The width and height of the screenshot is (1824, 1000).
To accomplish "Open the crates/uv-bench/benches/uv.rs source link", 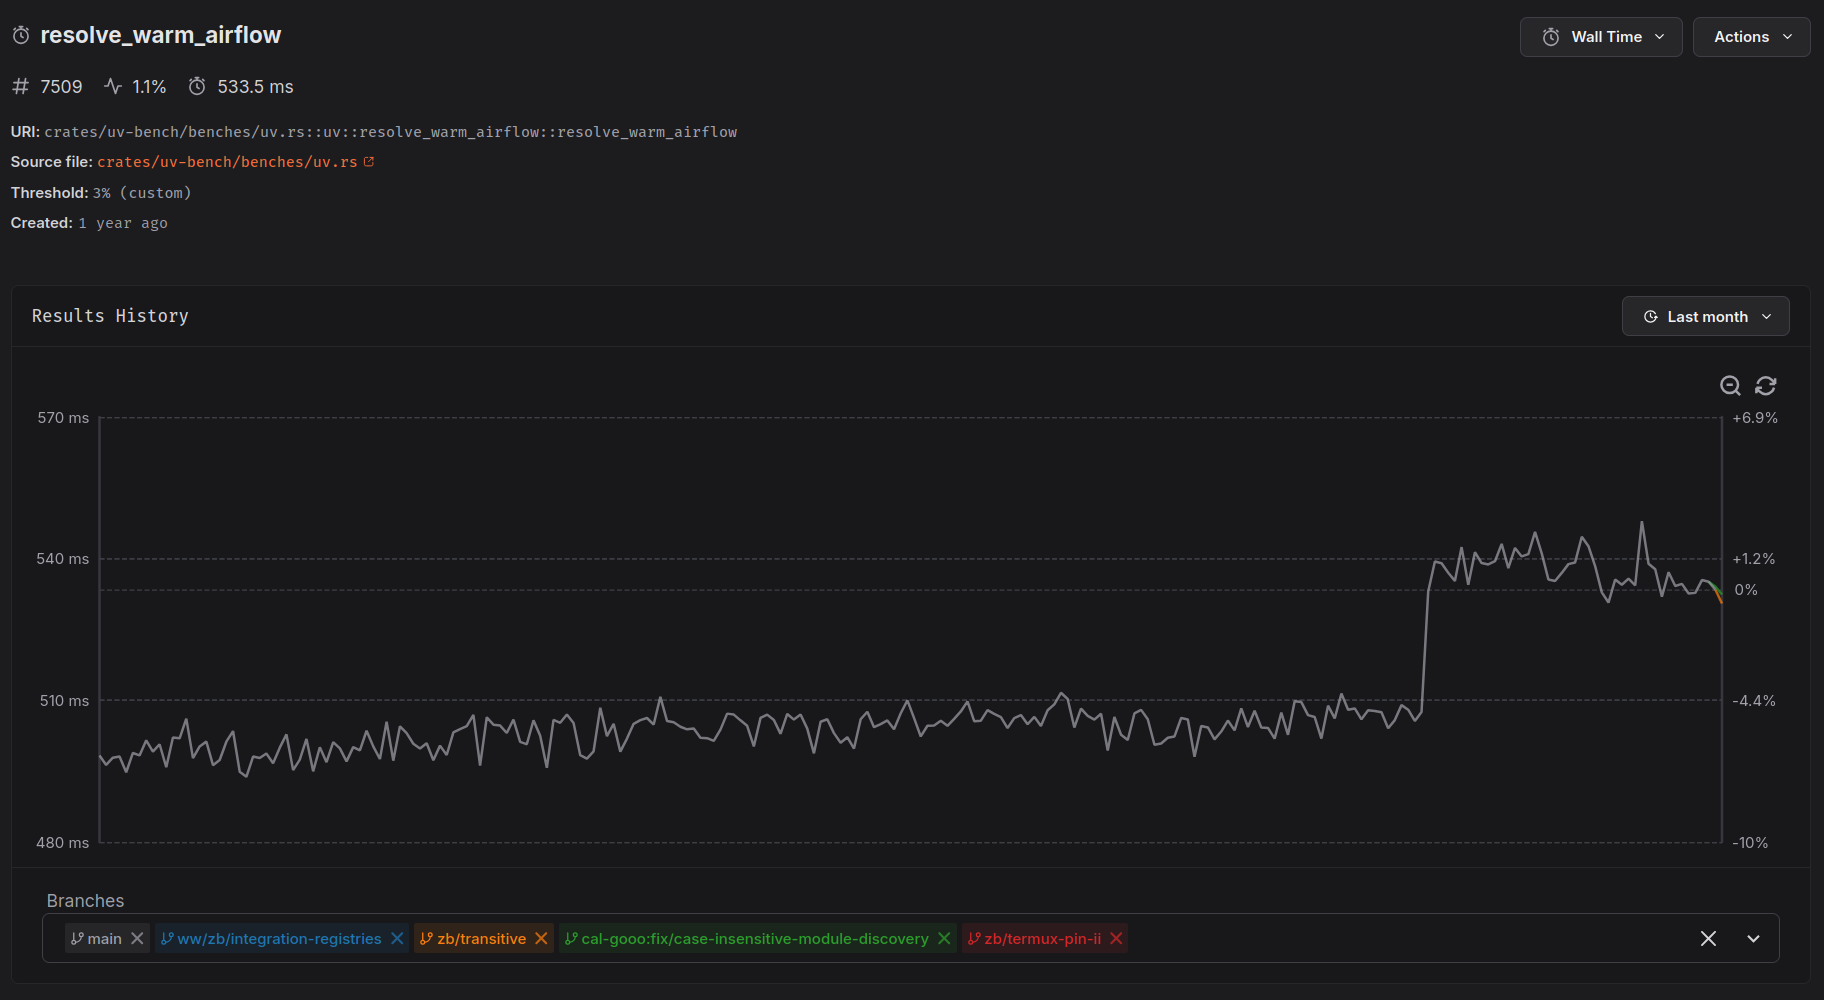I will [x=228, y=161].
